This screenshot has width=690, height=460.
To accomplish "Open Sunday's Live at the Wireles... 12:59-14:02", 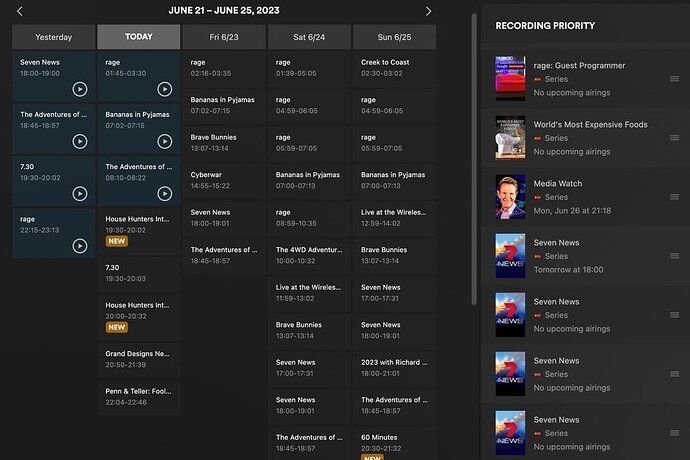I will (394, 218).
